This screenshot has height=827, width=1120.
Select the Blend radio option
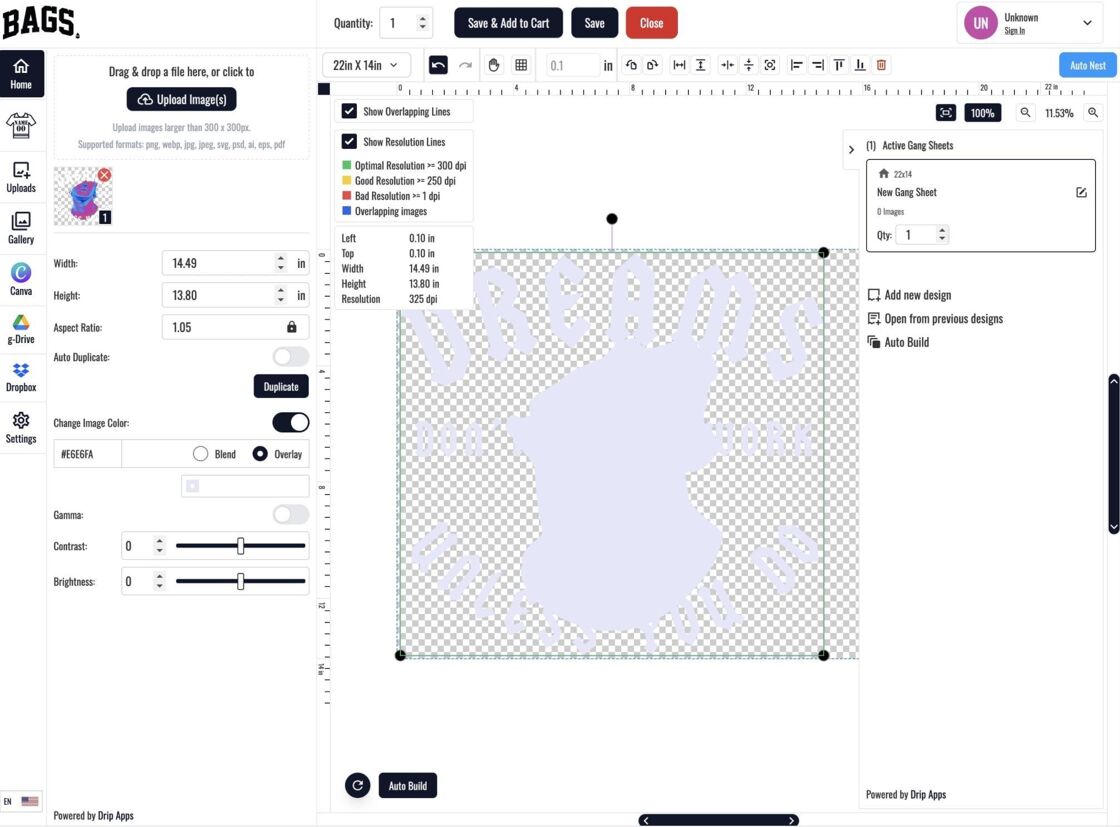[201, 453]
